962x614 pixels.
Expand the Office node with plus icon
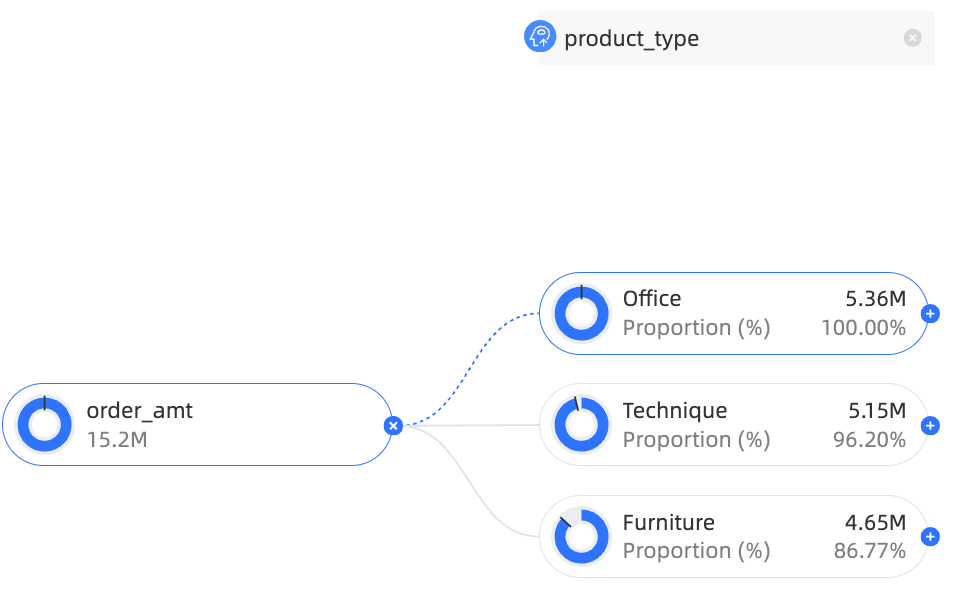click(930, 313)
